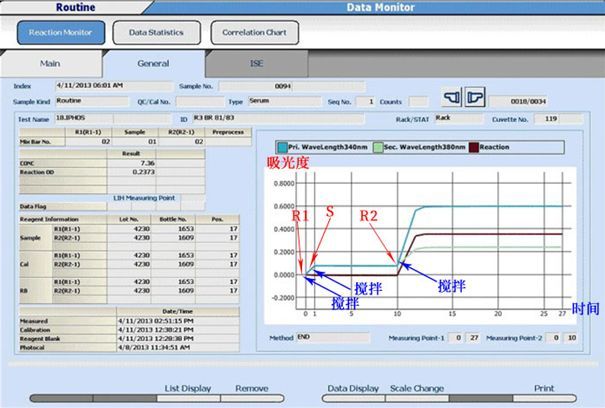Screen dimensions: 605x408
Task: Open the Data Statistics view
Action: [x=155, y=33]
